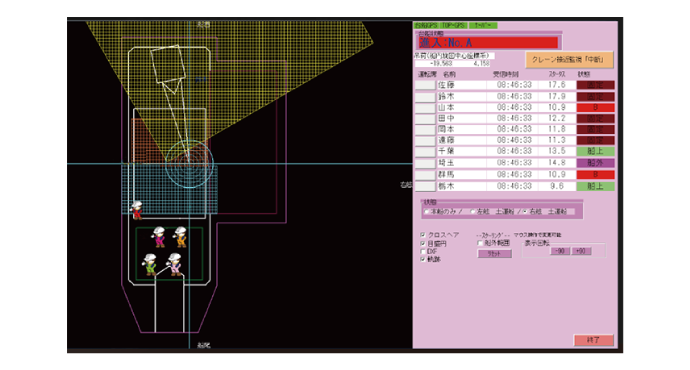Click the purple 船外 status badge for 埼玉
Viewport: 690px width, 370px height.
click(x=595, y=163)
